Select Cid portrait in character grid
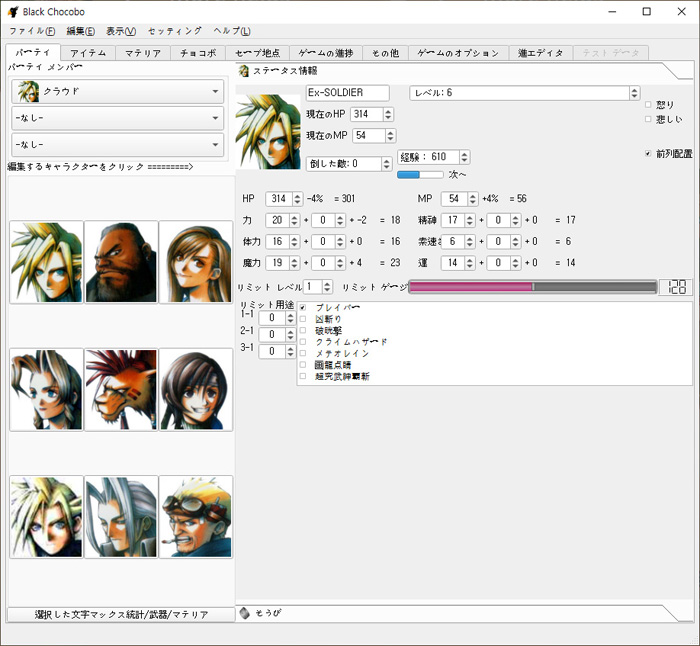The height and width of the screenshot is (646, 700). point(196,517)
